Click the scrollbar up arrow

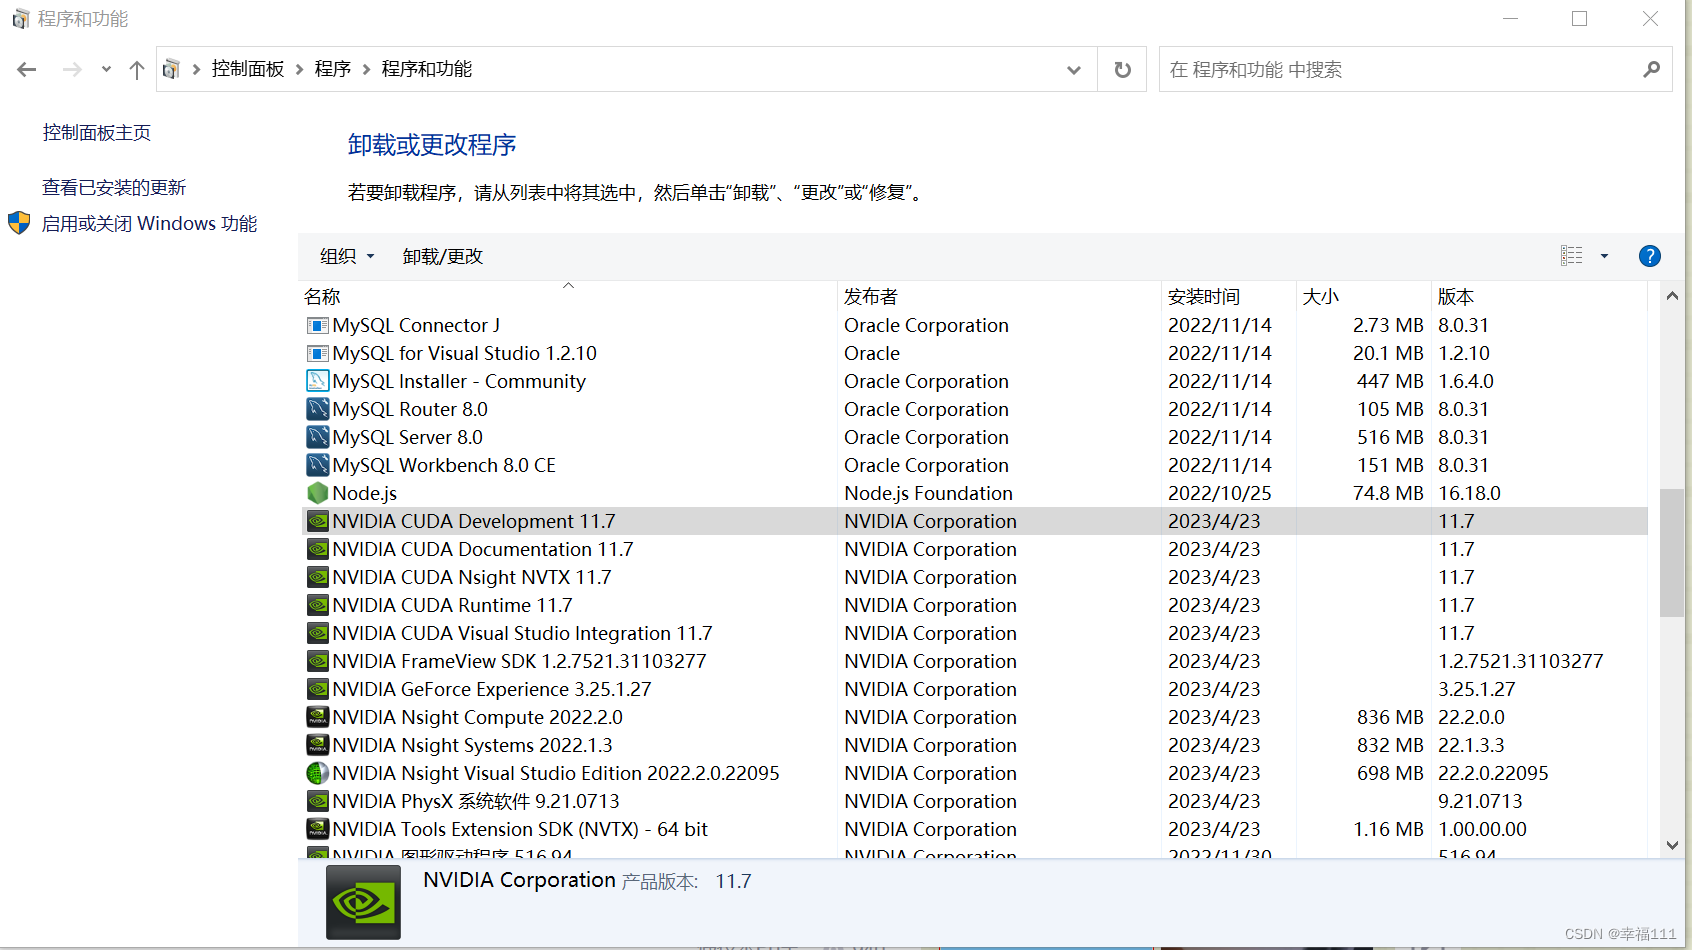1672,296
